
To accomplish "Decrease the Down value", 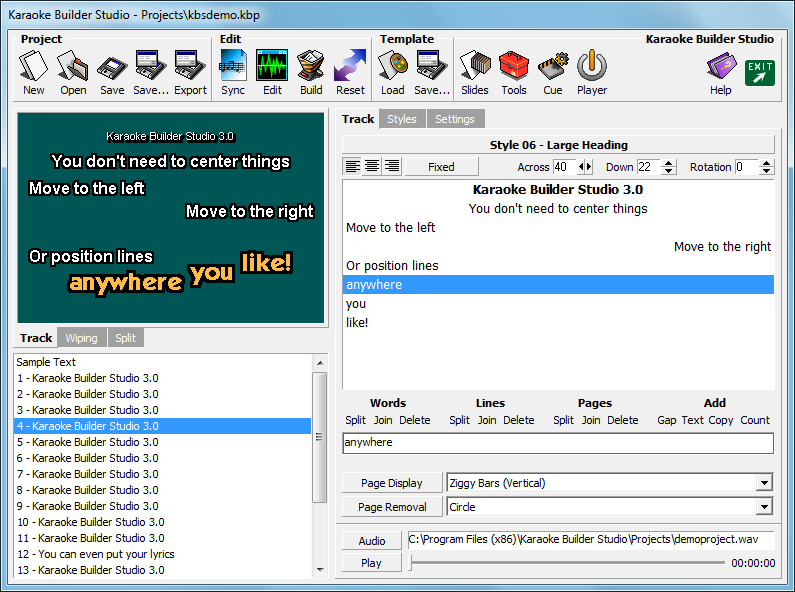I will [x=669, y=171].
